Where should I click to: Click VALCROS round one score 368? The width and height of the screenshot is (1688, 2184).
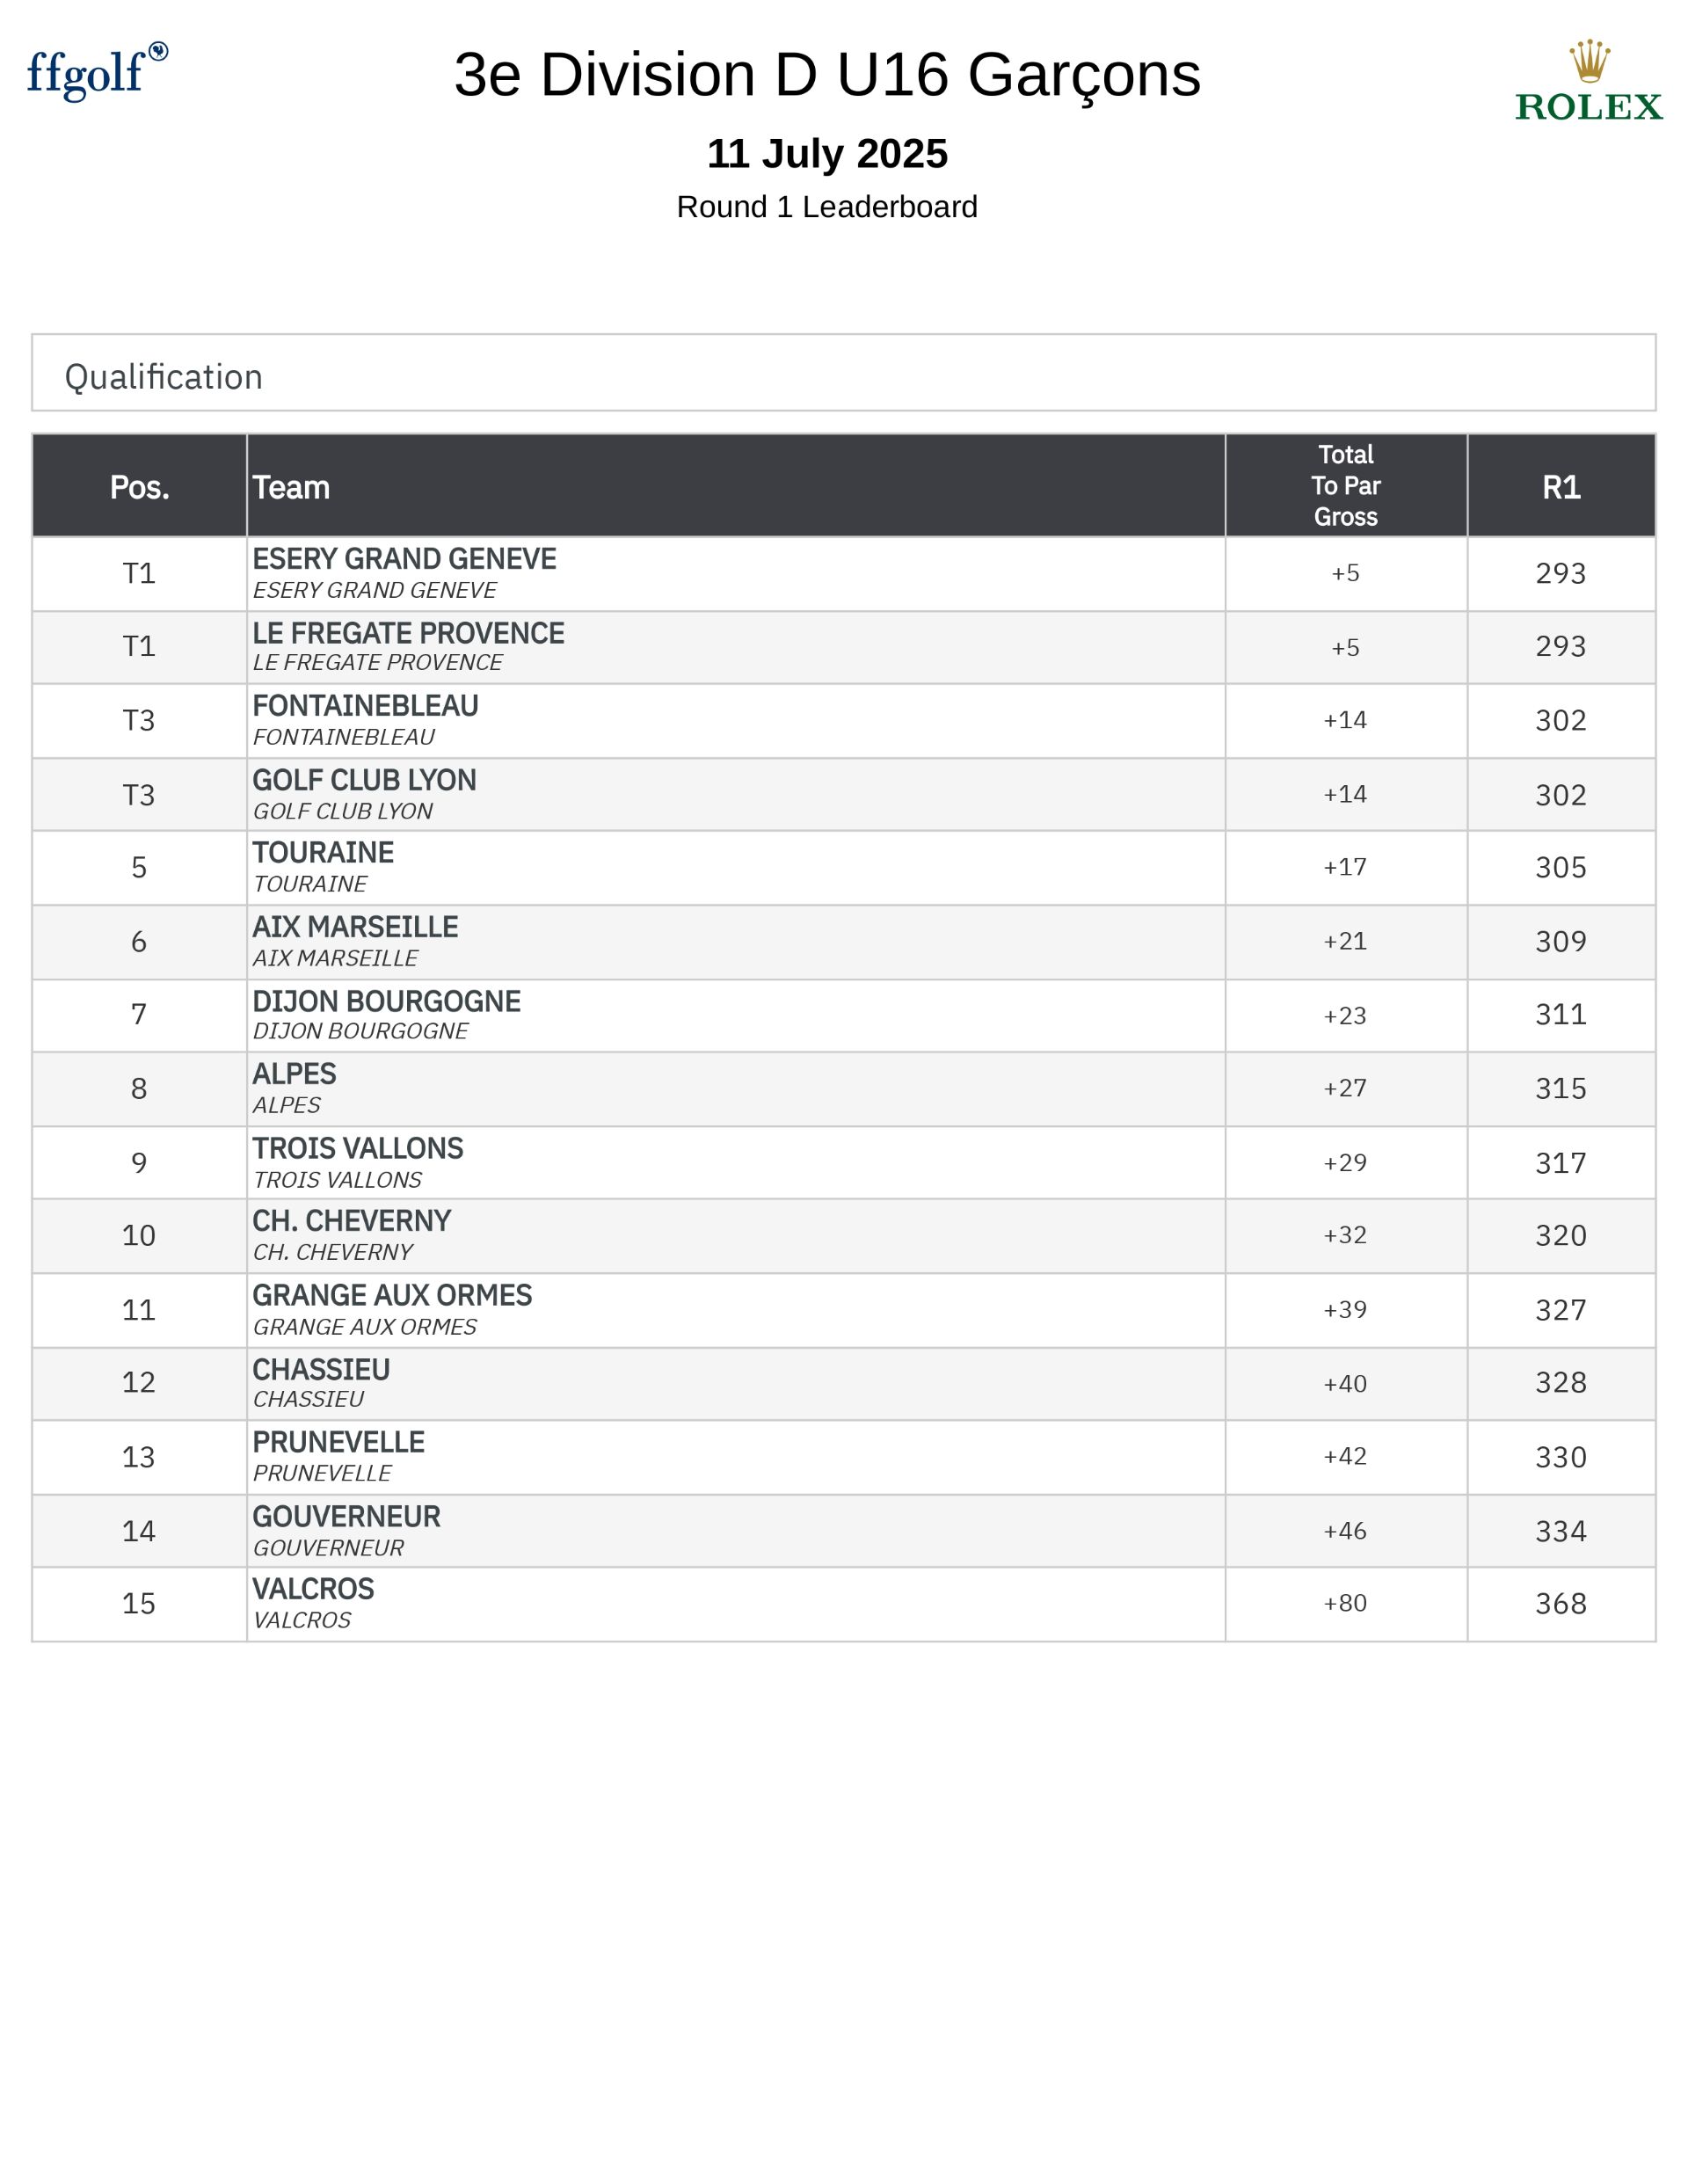coord(1560,1604)
